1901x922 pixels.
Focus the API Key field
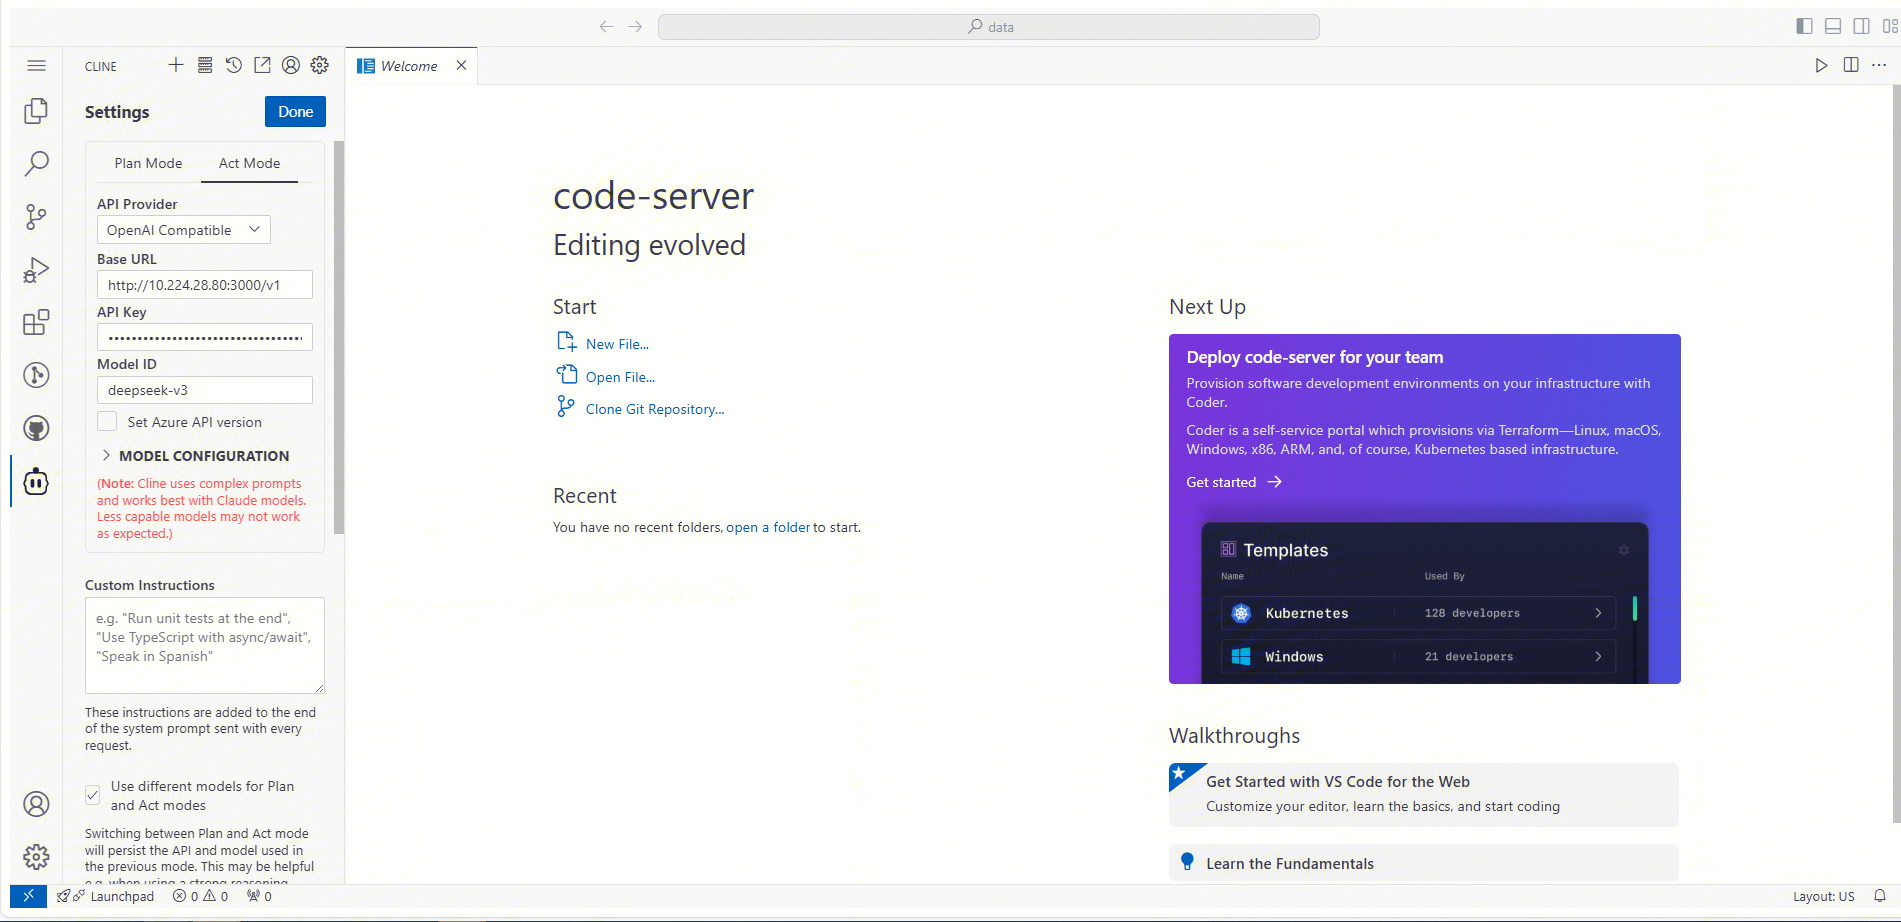point(205,337)
